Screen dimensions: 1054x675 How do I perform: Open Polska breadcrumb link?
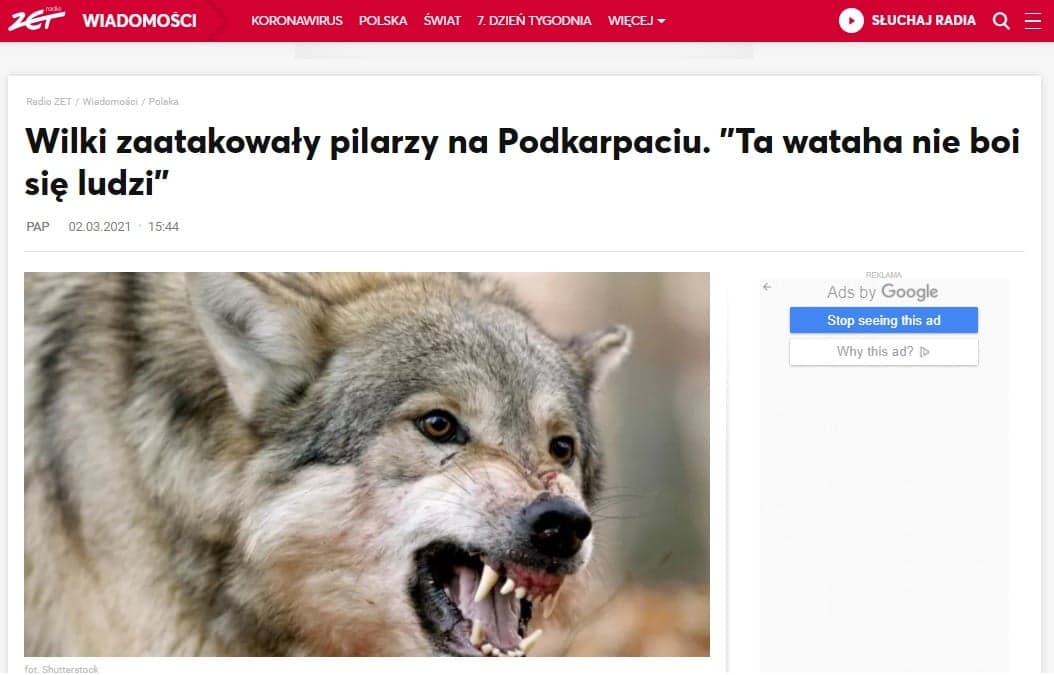click(163, 102)
